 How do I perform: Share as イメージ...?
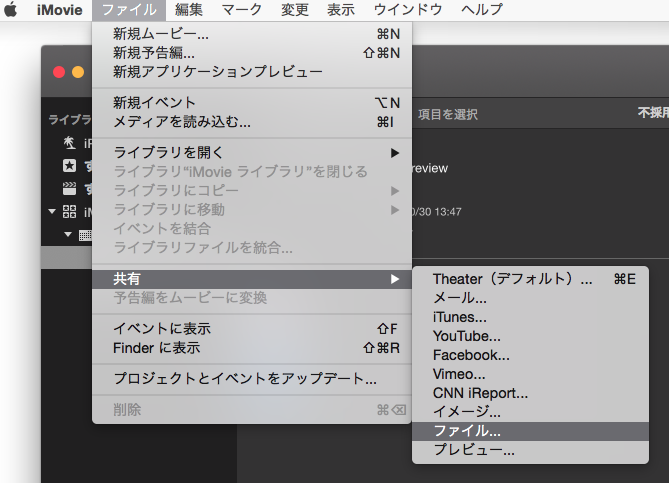coord(530,412)
